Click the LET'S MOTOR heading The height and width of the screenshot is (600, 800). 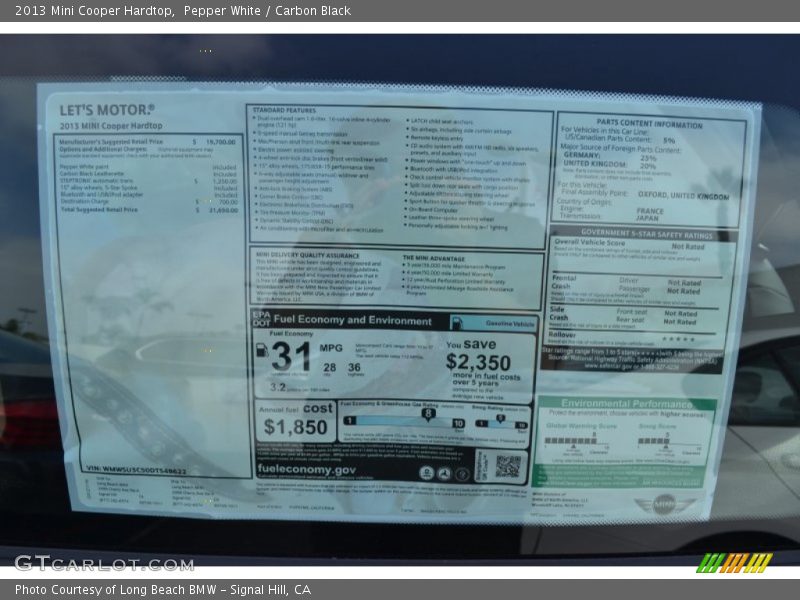click(107, 110)
